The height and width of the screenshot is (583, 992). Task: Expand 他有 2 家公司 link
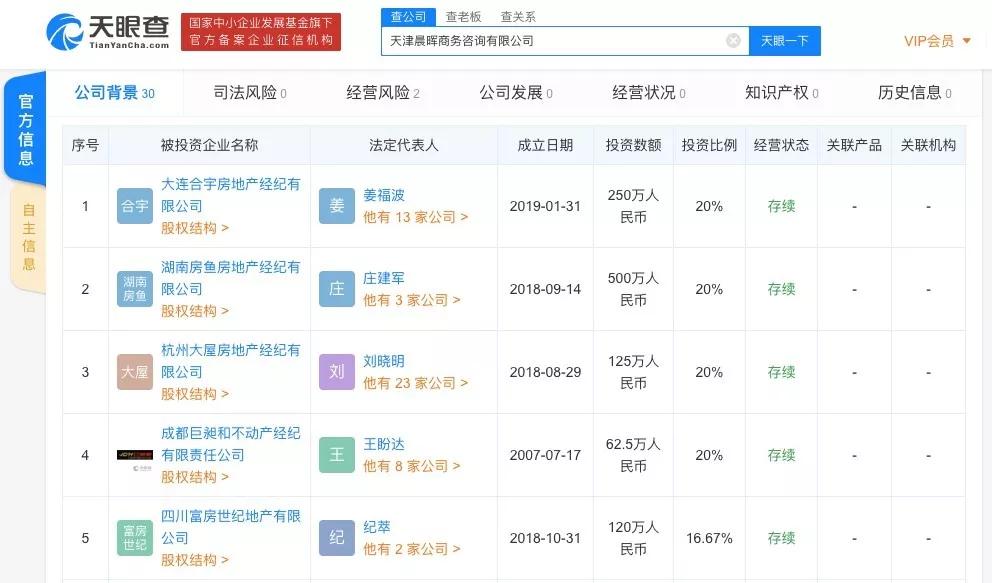coord(412,549)
